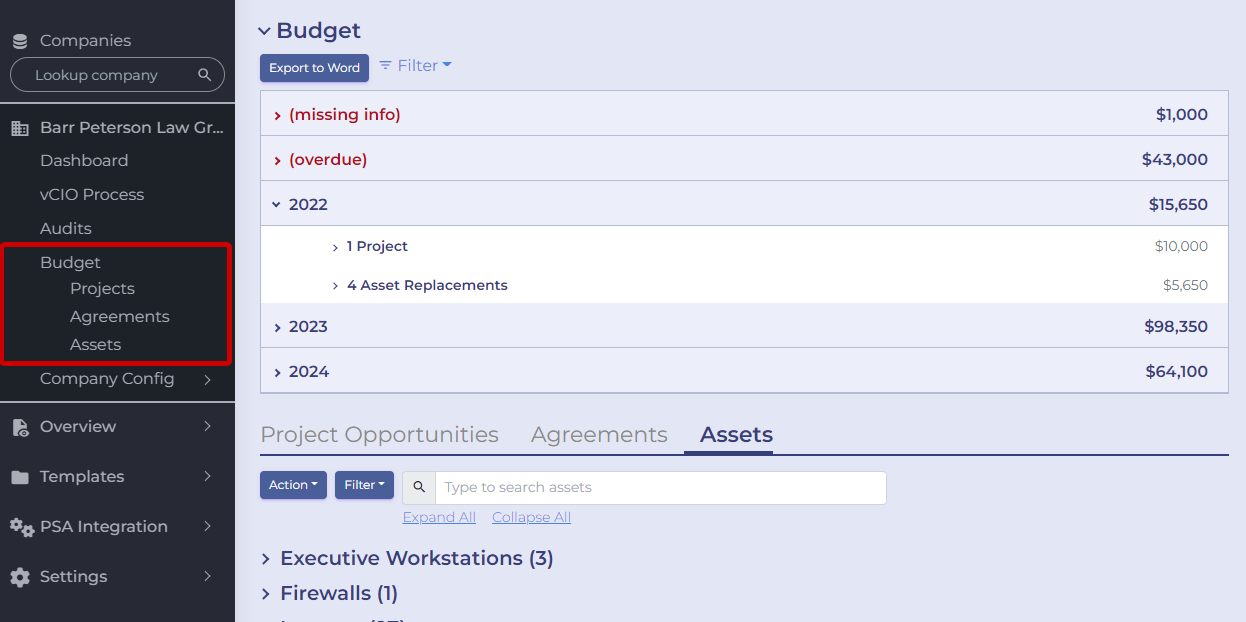Screen dimensions: 1246x622
Task: Switch to the Project Opportunities tab
Action: point(379,435)
